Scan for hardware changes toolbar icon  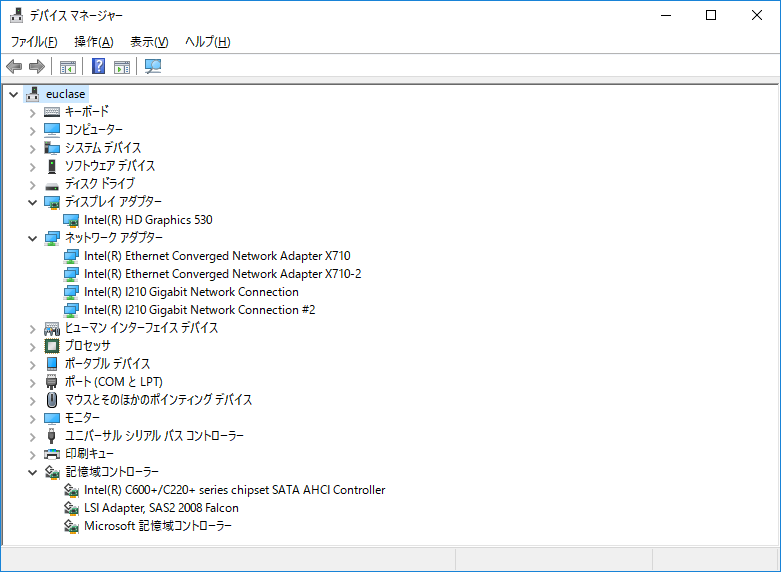(153, 66)
